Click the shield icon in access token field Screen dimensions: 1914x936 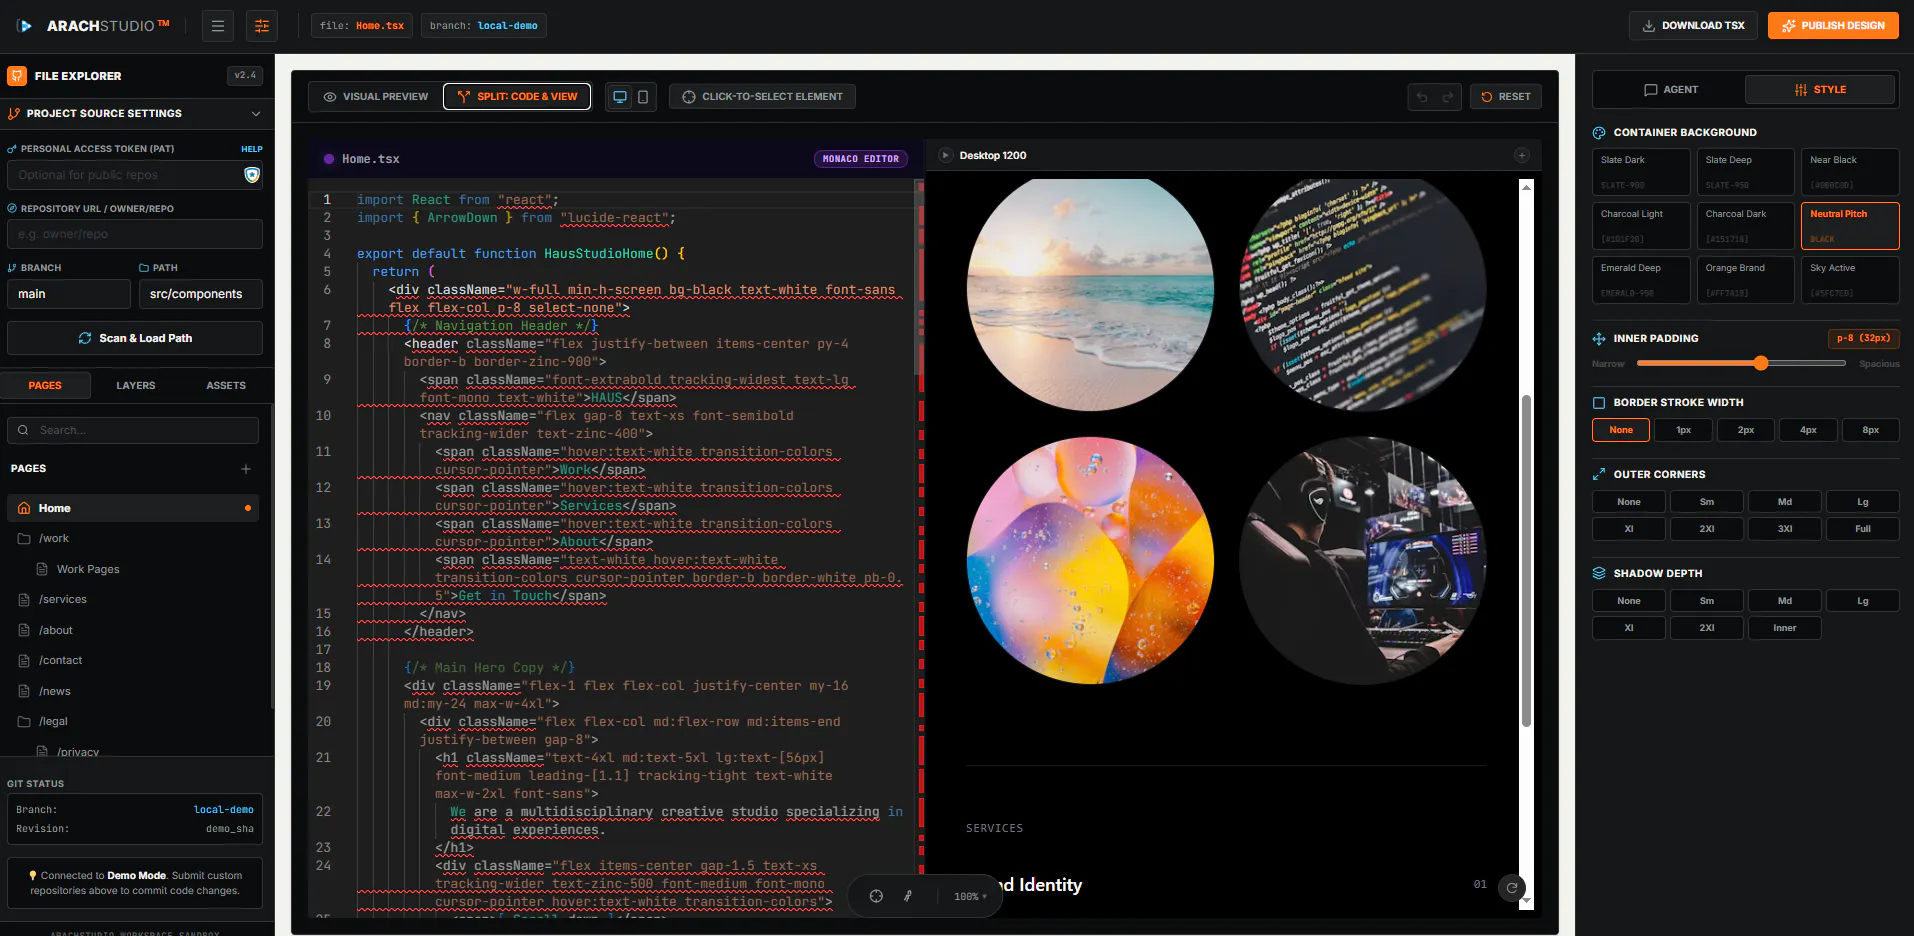[x=252, y=175]
